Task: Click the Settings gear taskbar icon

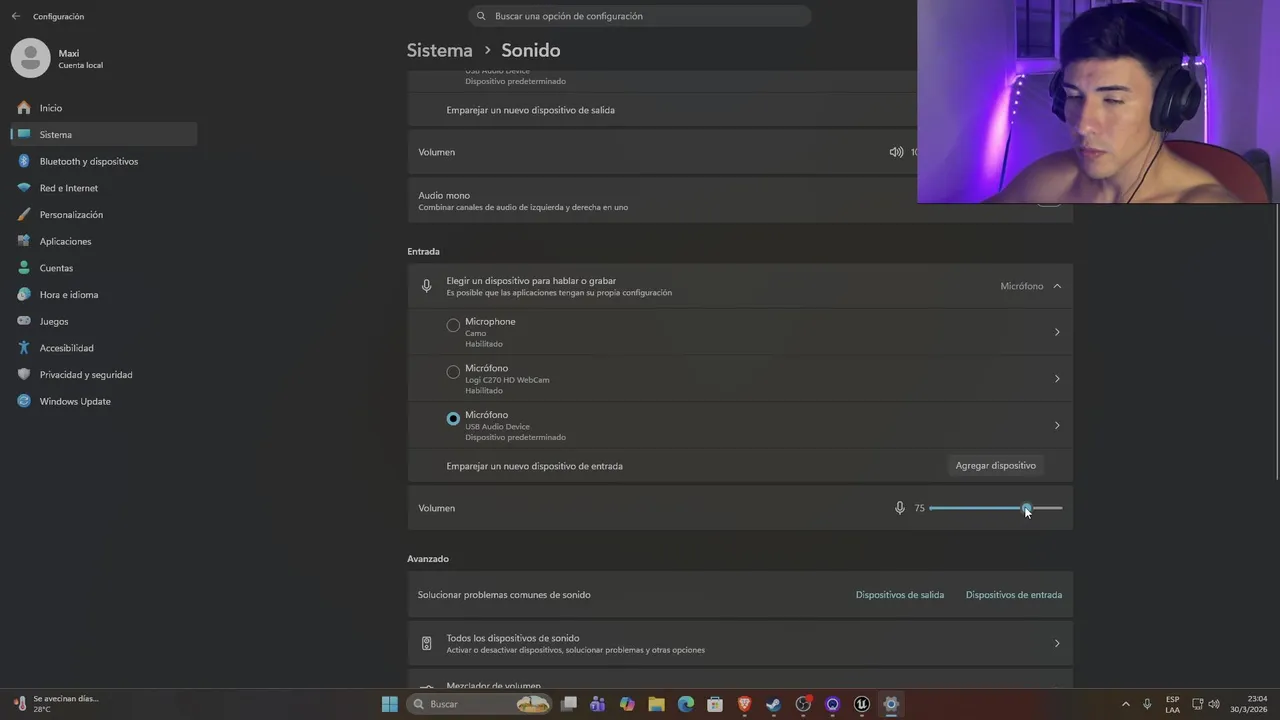Action: point(891,704)
